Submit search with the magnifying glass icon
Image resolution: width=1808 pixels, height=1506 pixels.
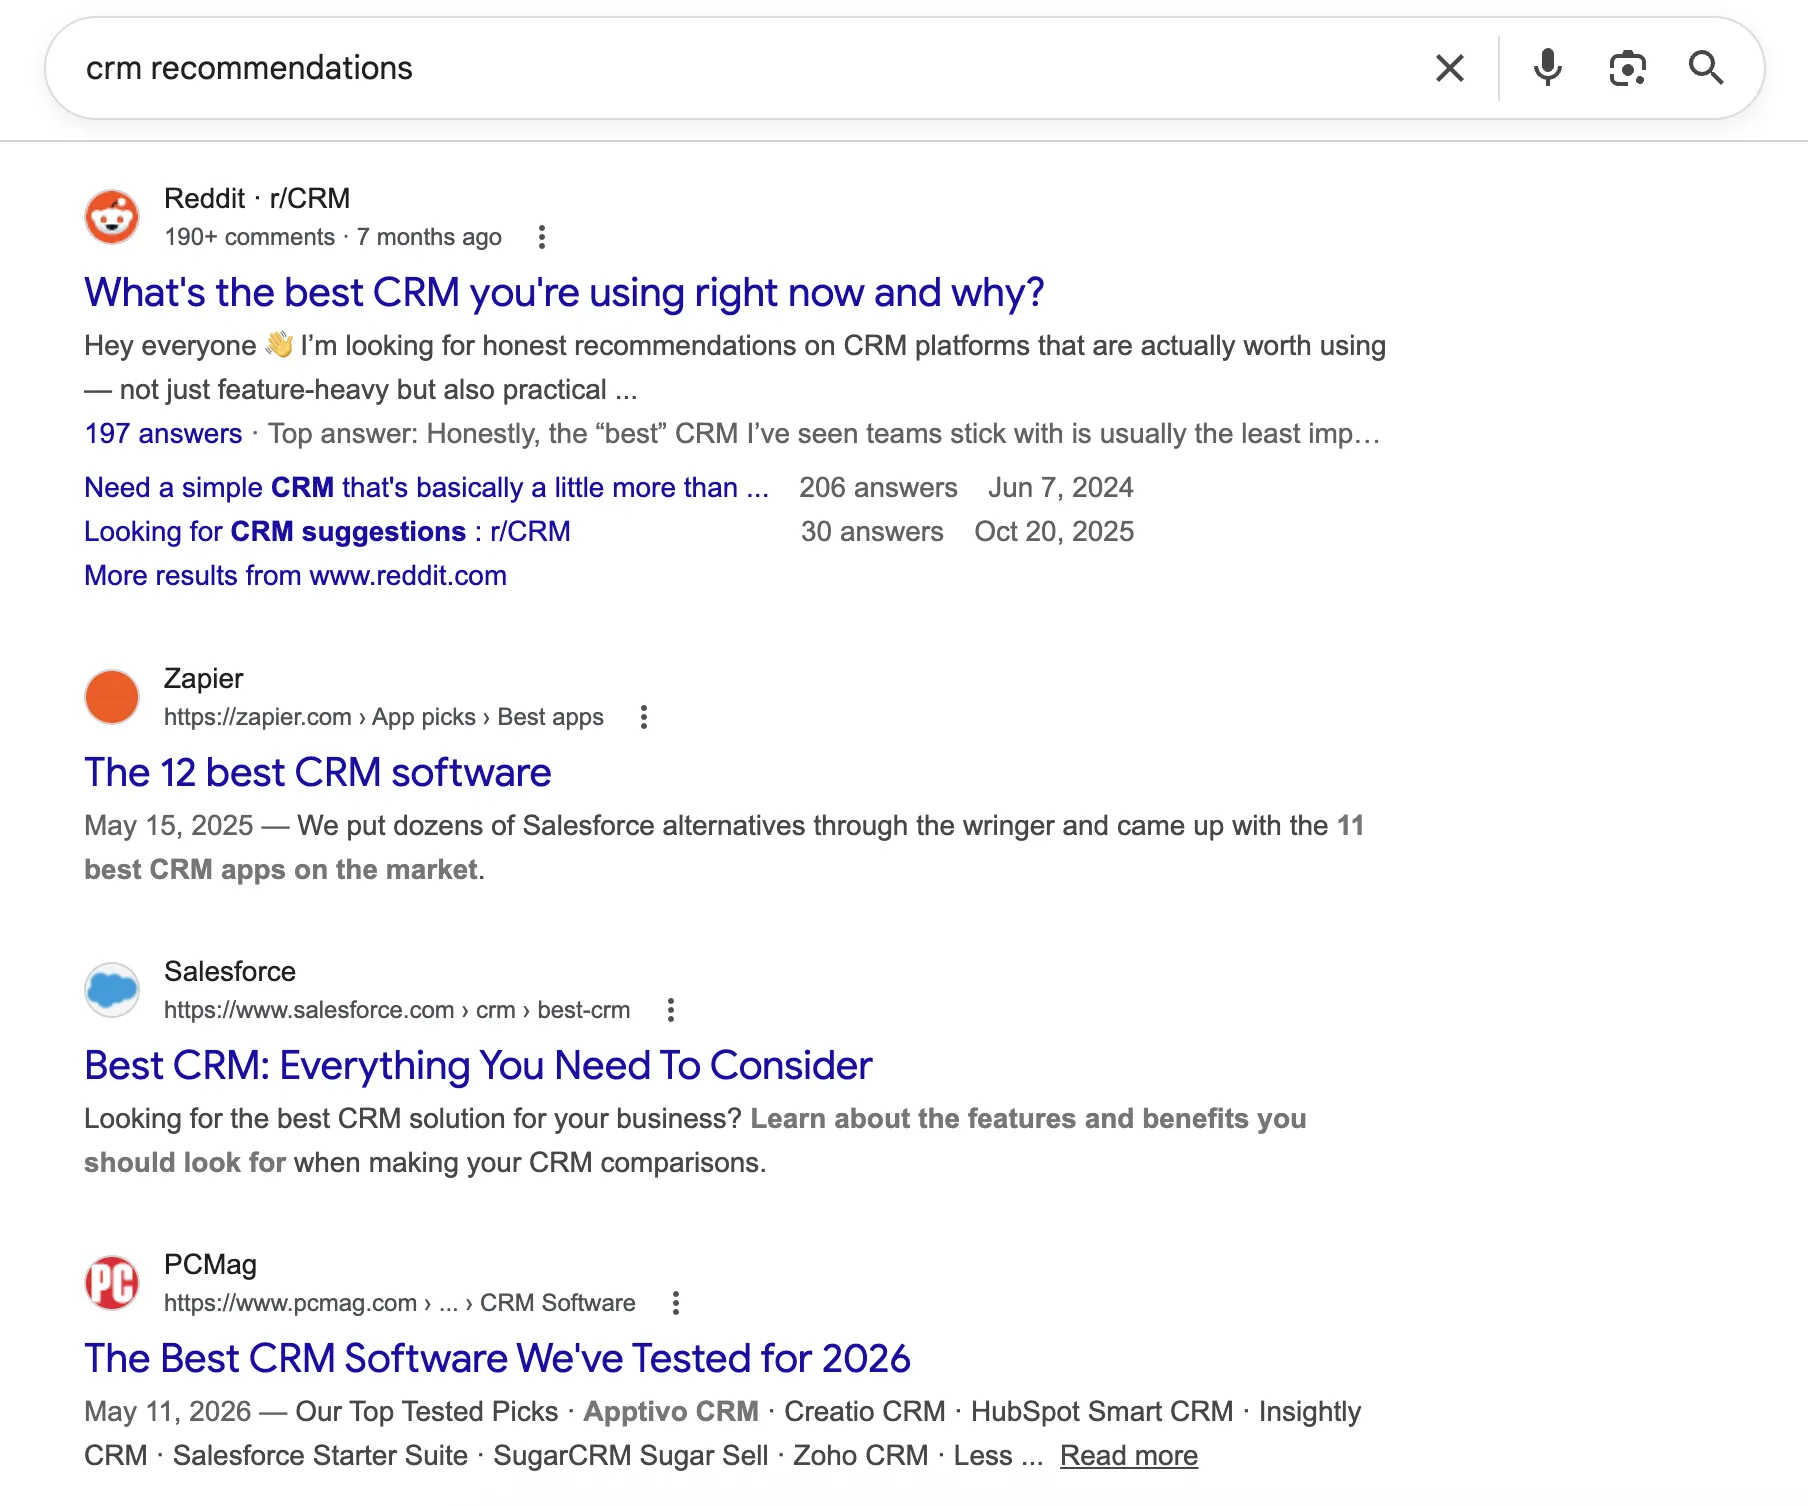tap(1706, 68)
